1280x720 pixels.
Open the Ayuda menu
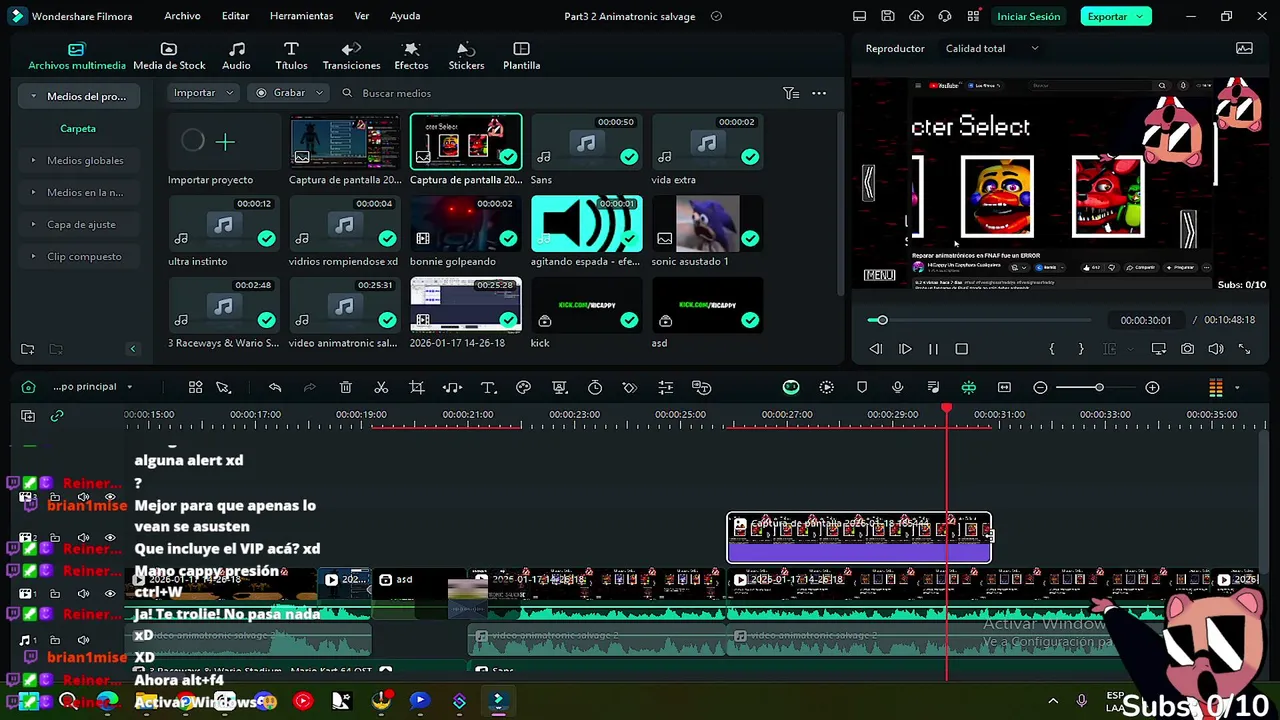click(405, 16)
